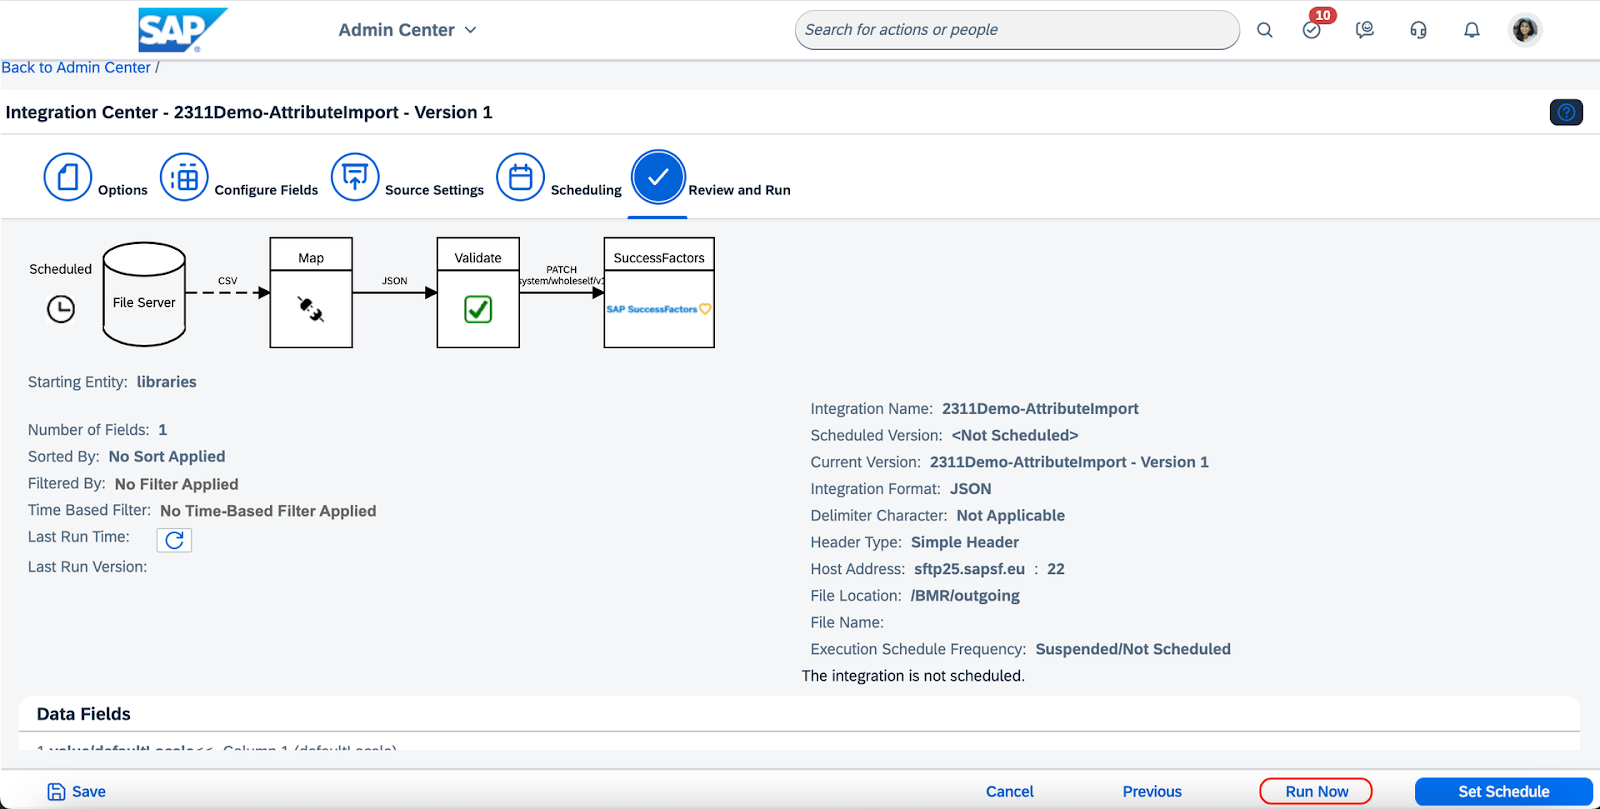Click the Scheduled clock icon
1600x809 pixels.
pos(61,309)
